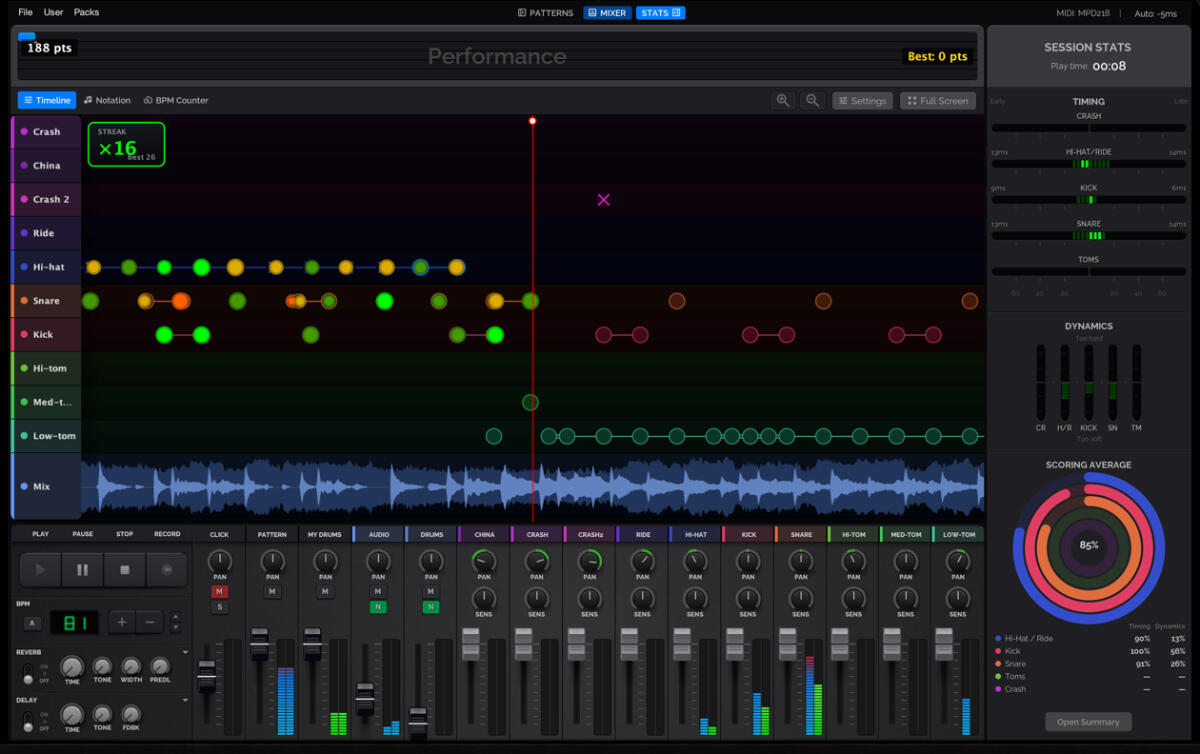Click the Mix waveform track
Image resolution: width=1200 pixels, height=754 pixels.
point(532,487)
